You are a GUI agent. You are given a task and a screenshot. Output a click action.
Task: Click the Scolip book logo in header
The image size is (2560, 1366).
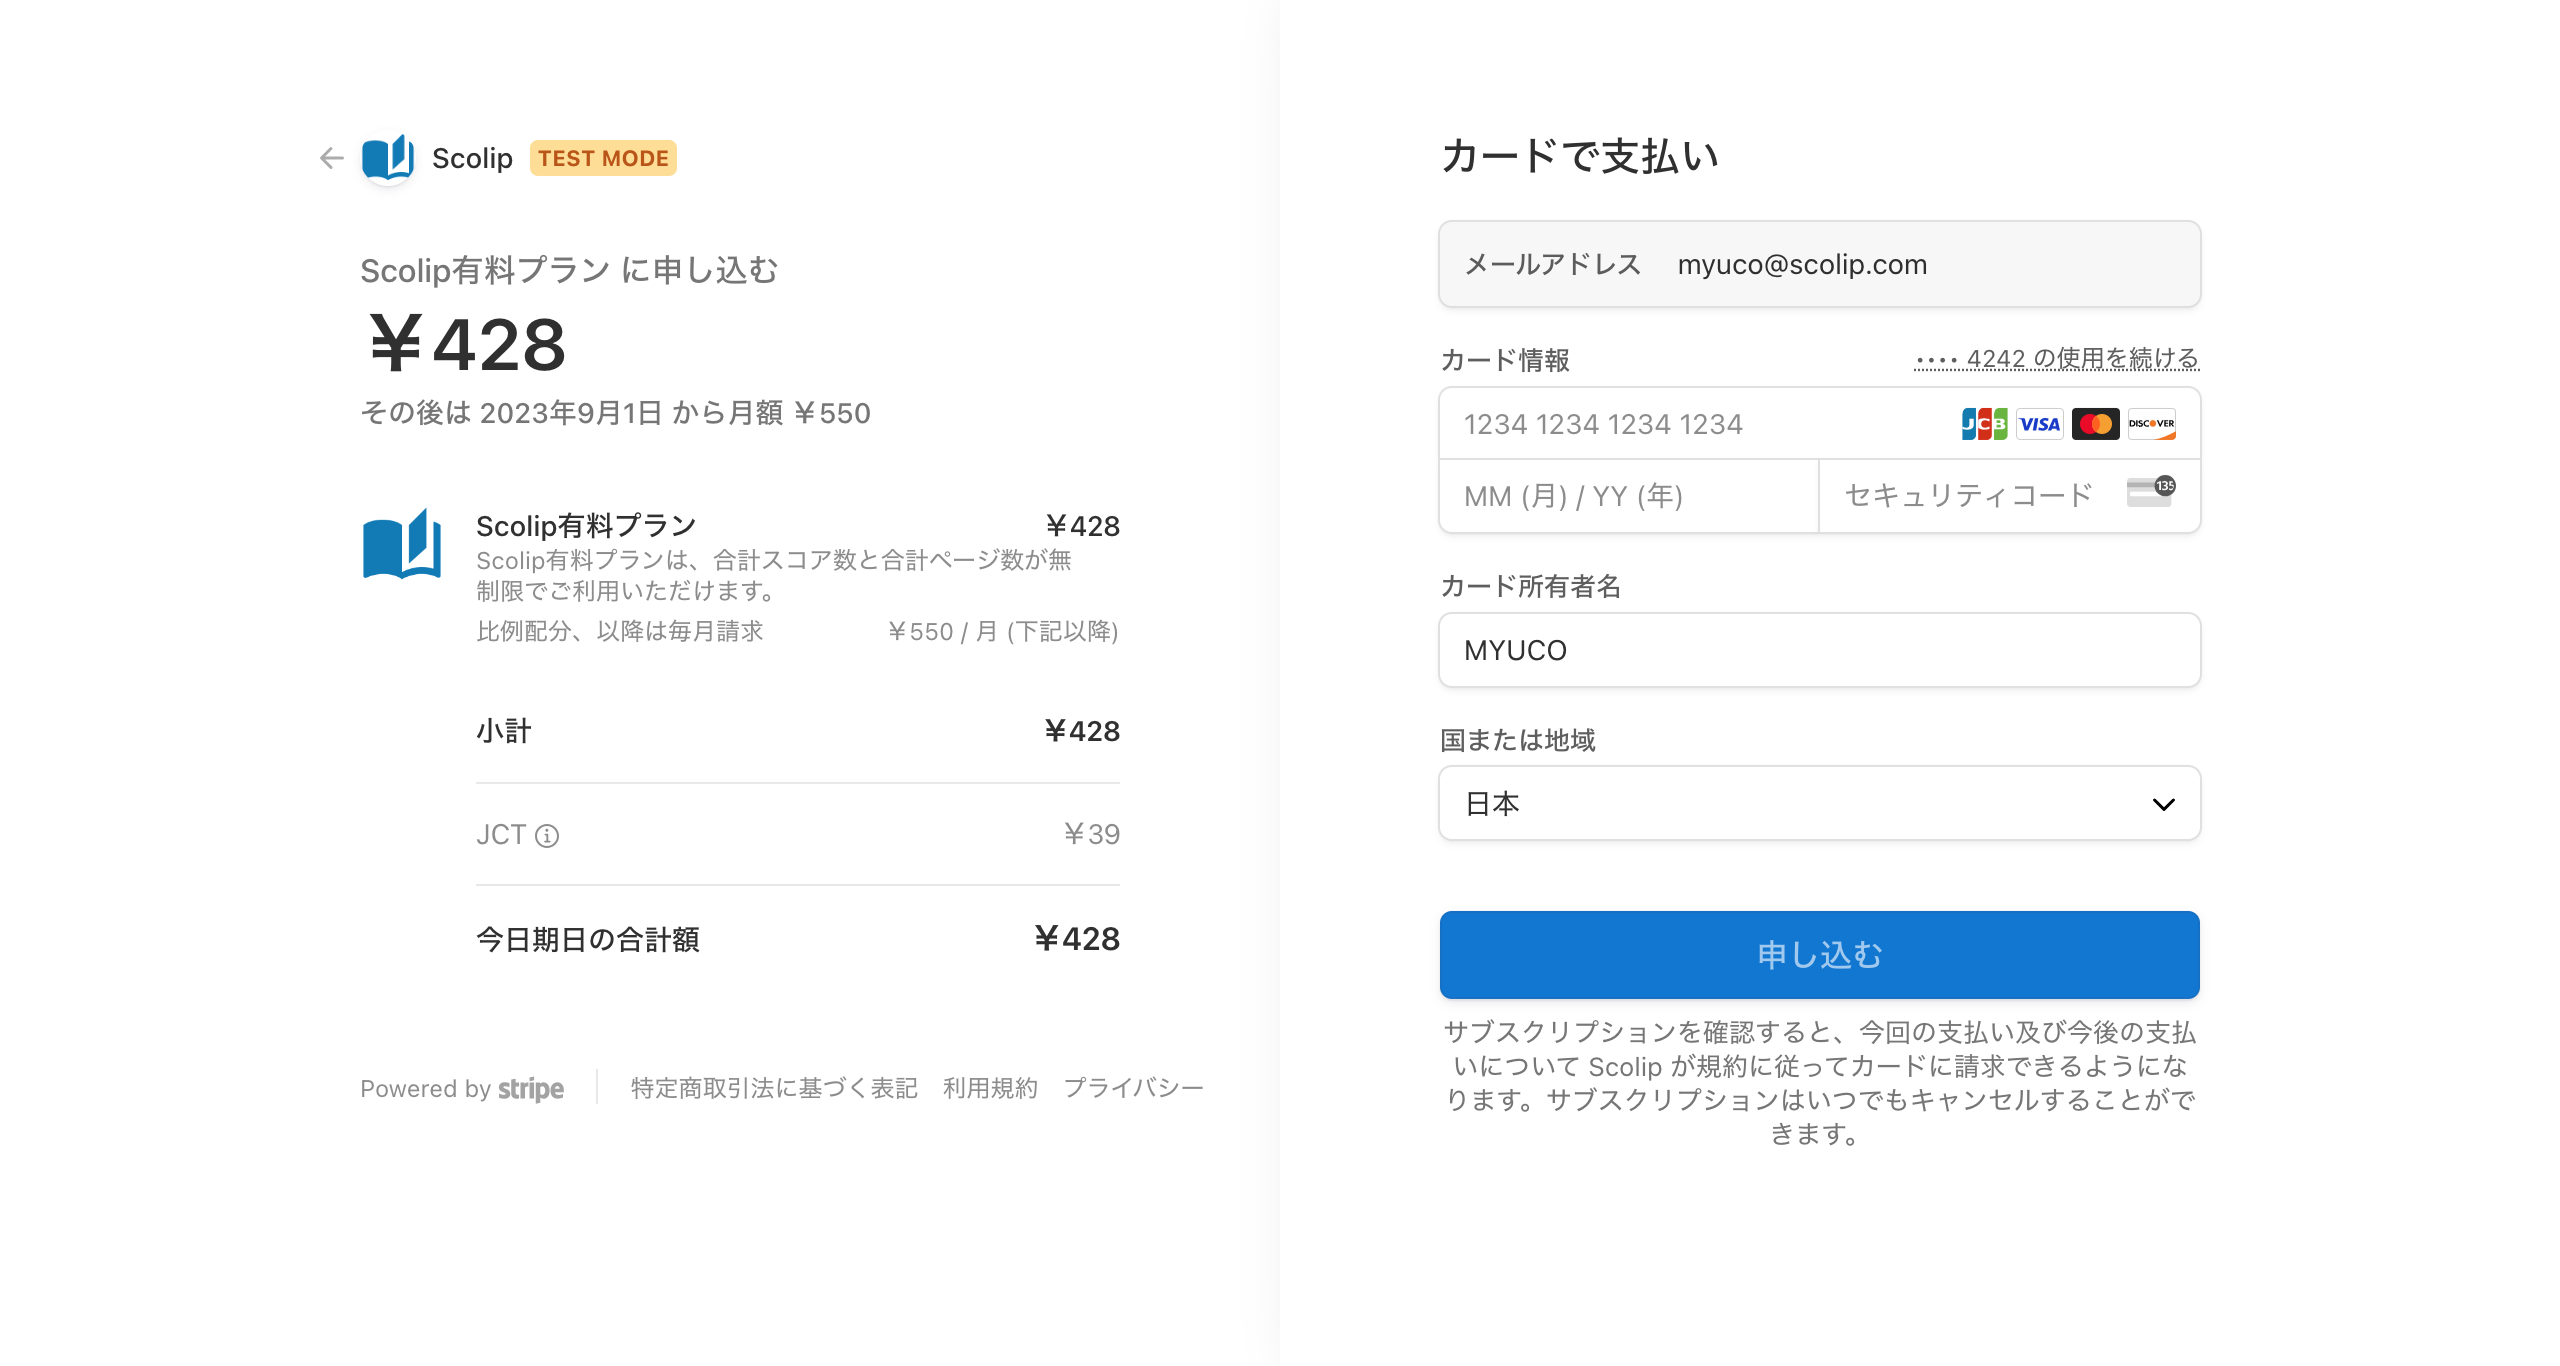(388, 158)
